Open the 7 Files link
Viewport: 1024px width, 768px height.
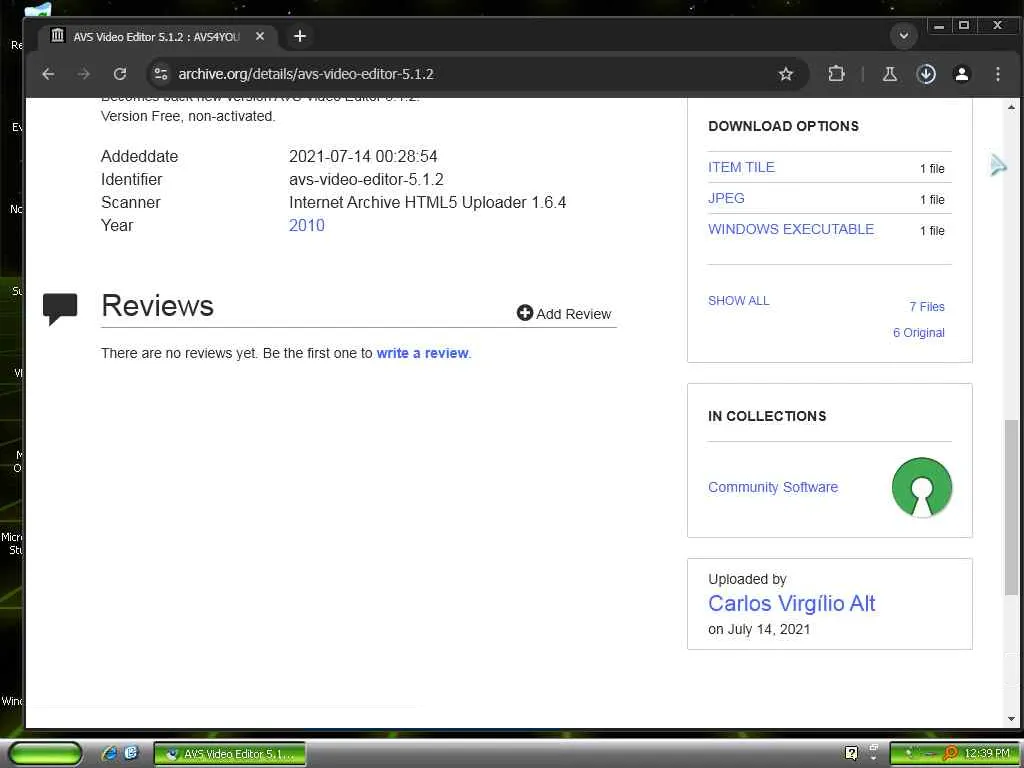click(x=927, y=306)
